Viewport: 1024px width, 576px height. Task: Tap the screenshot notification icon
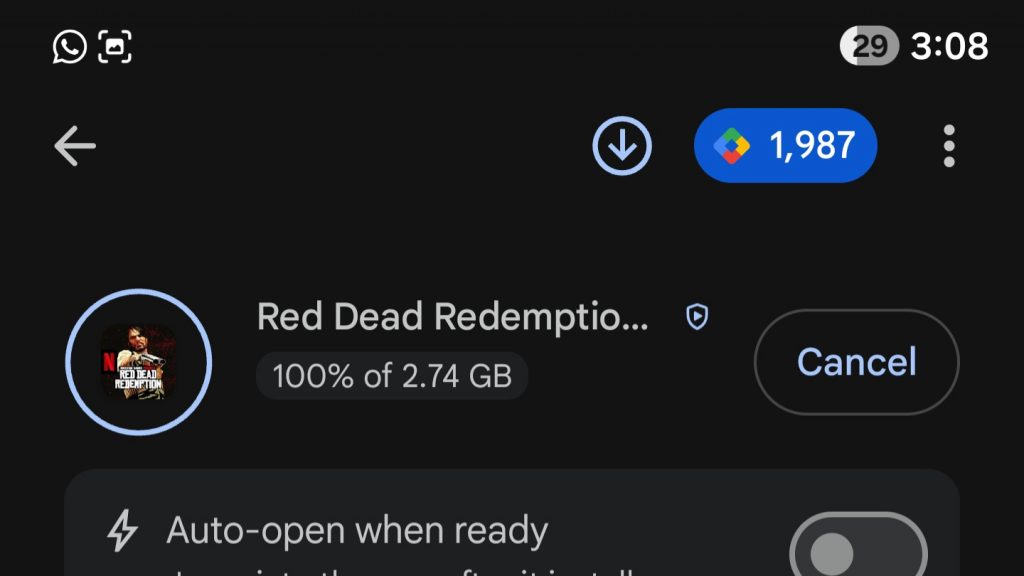click(x=115, y=46)
